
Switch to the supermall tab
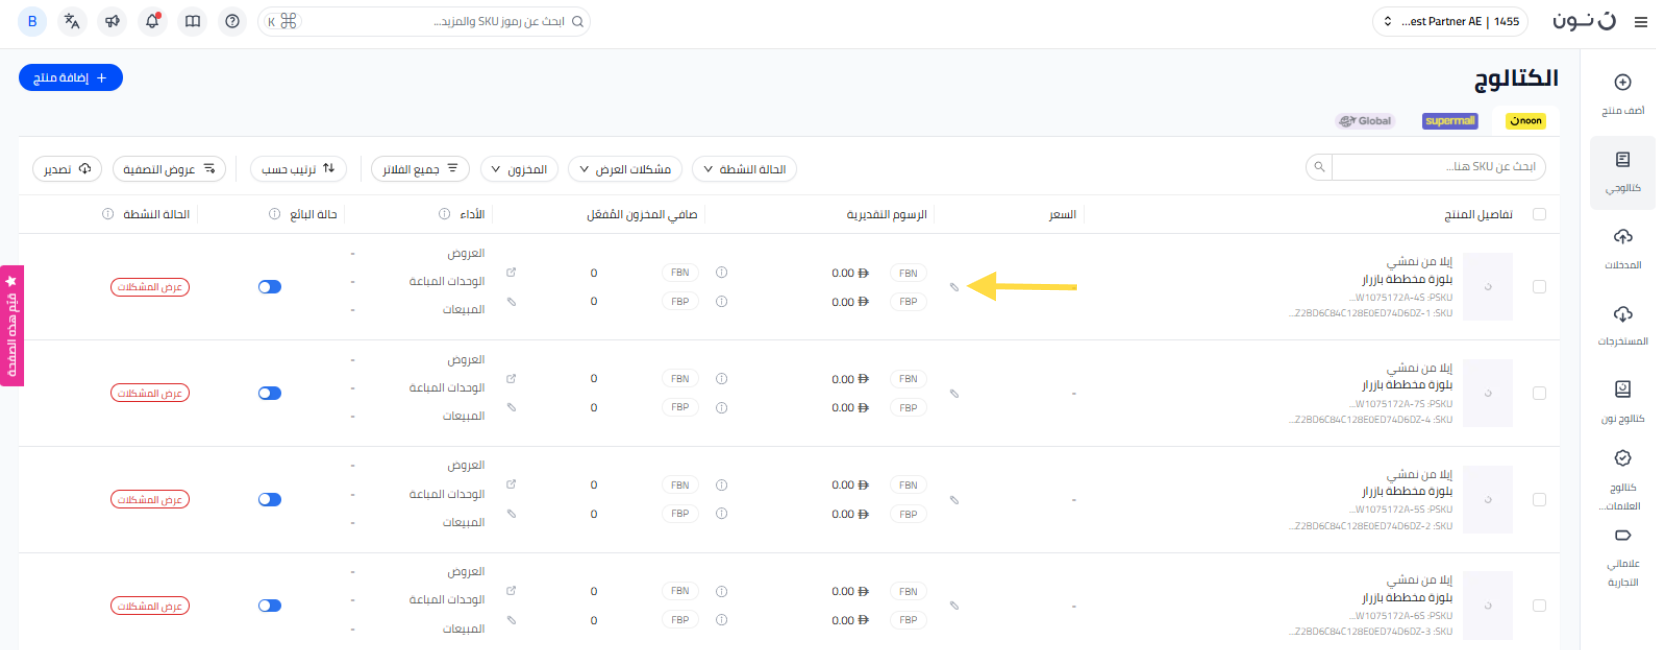(1449, 121)
